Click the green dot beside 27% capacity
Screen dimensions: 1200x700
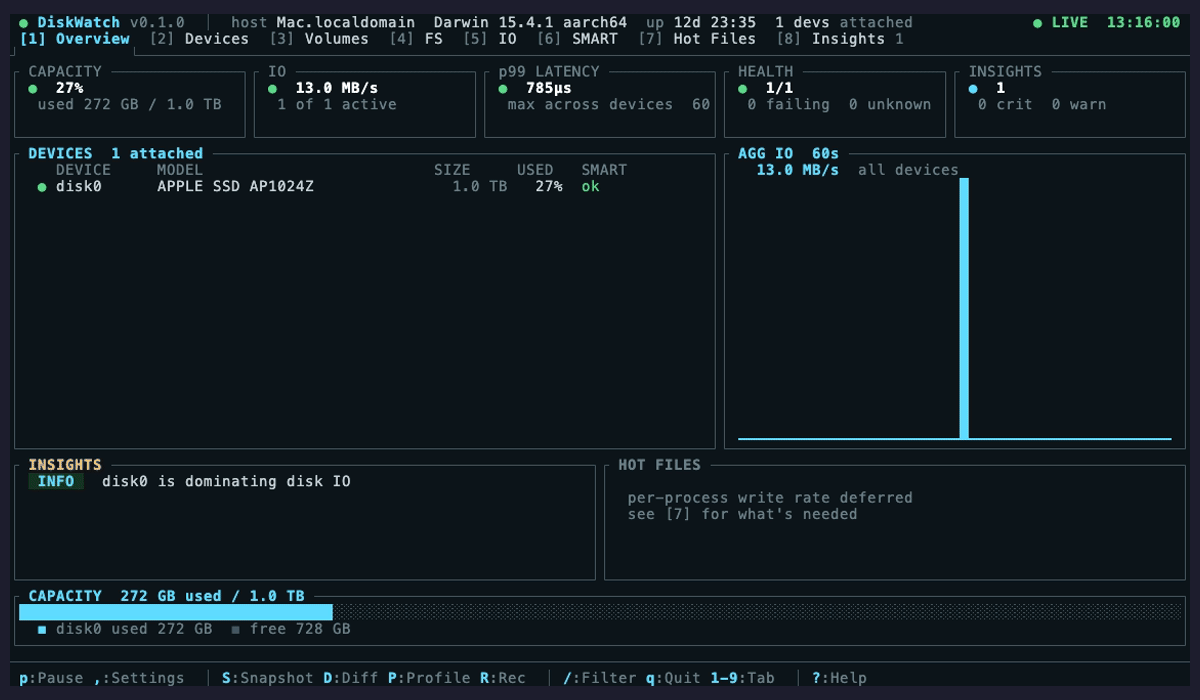coord(33,88)
